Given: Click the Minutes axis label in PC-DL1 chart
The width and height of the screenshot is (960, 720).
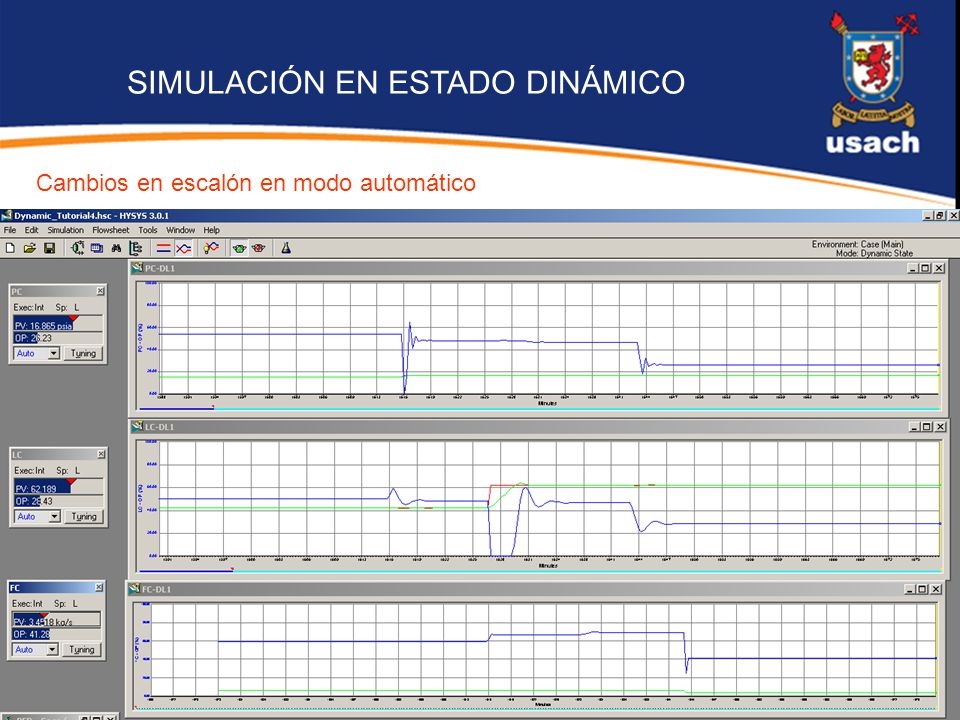Looking at the screenshot, I should (547, 403).
